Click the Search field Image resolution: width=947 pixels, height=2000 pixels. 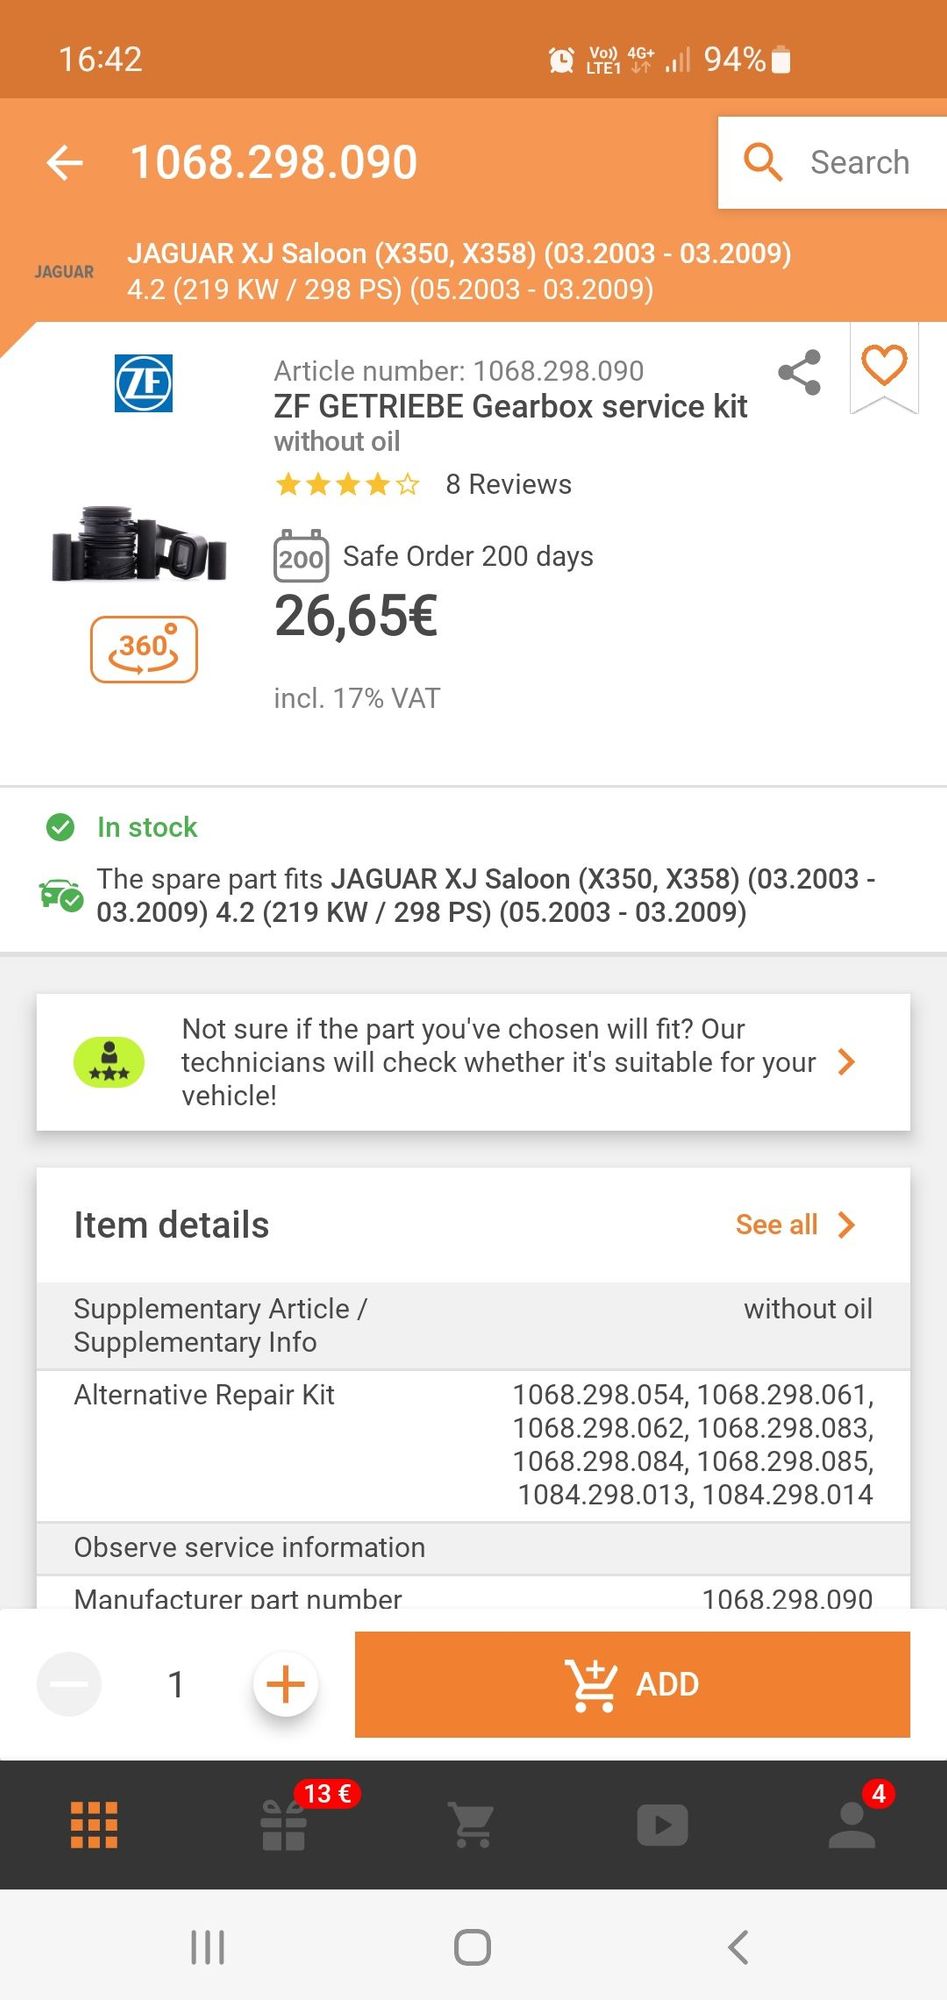[832, 162]
